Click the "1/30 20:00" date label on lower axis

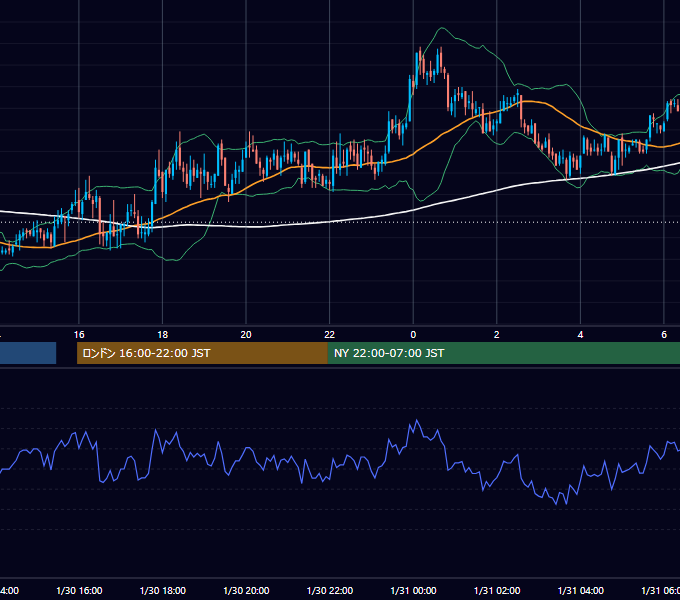pyautogui.click(x=246, y=590)
